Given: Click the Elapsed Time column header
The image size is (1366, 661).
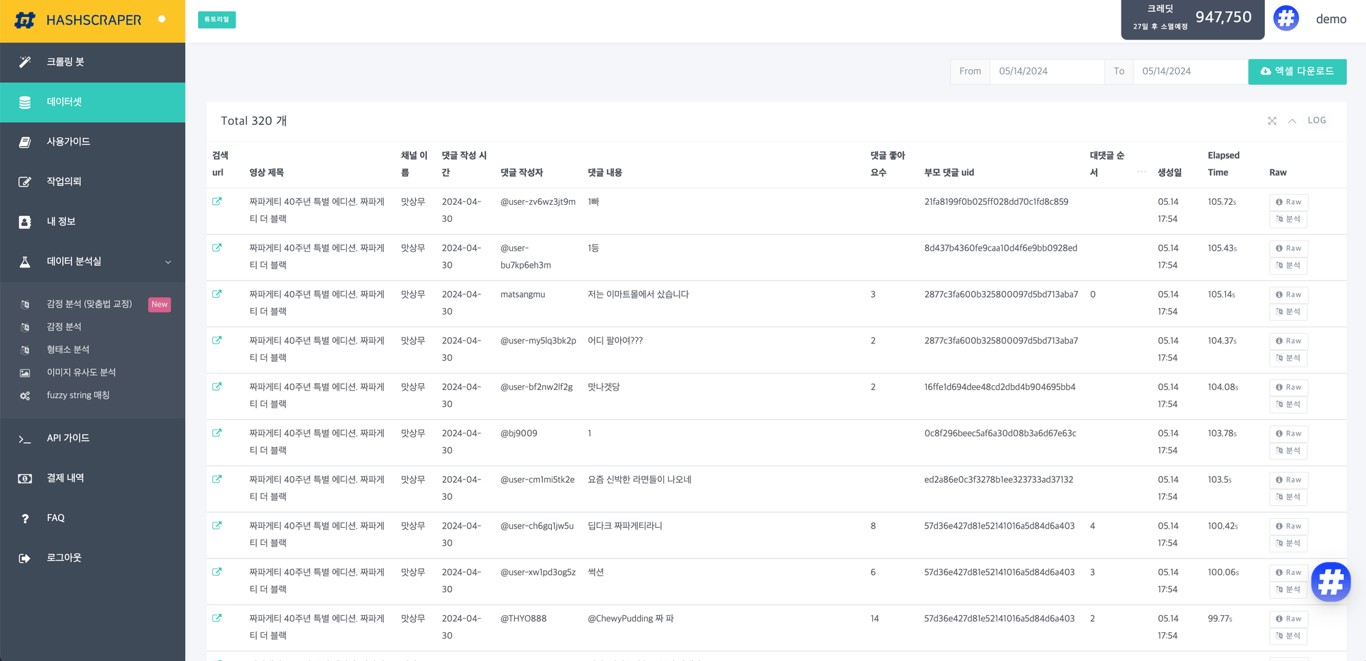Looking at the screenshot, I should pos(1224,164).
